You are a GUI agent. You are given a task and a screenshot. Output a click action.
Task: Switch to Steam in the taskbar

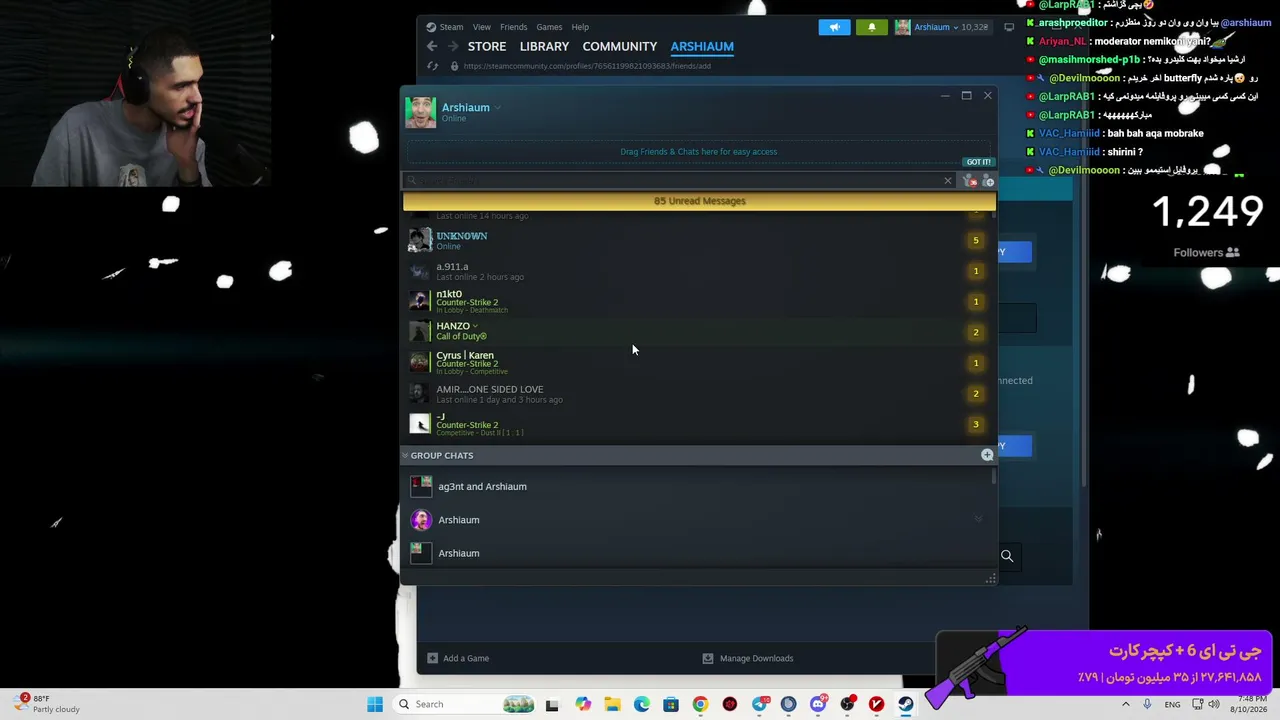pyautogui.click(x=906, y=704)
